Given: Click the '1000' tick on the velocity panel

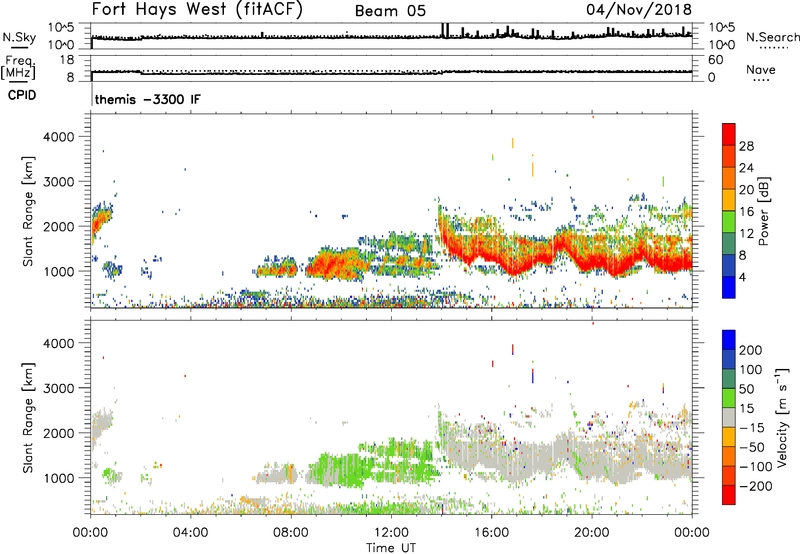Looking at the screenshot, I should click(59, 478).
